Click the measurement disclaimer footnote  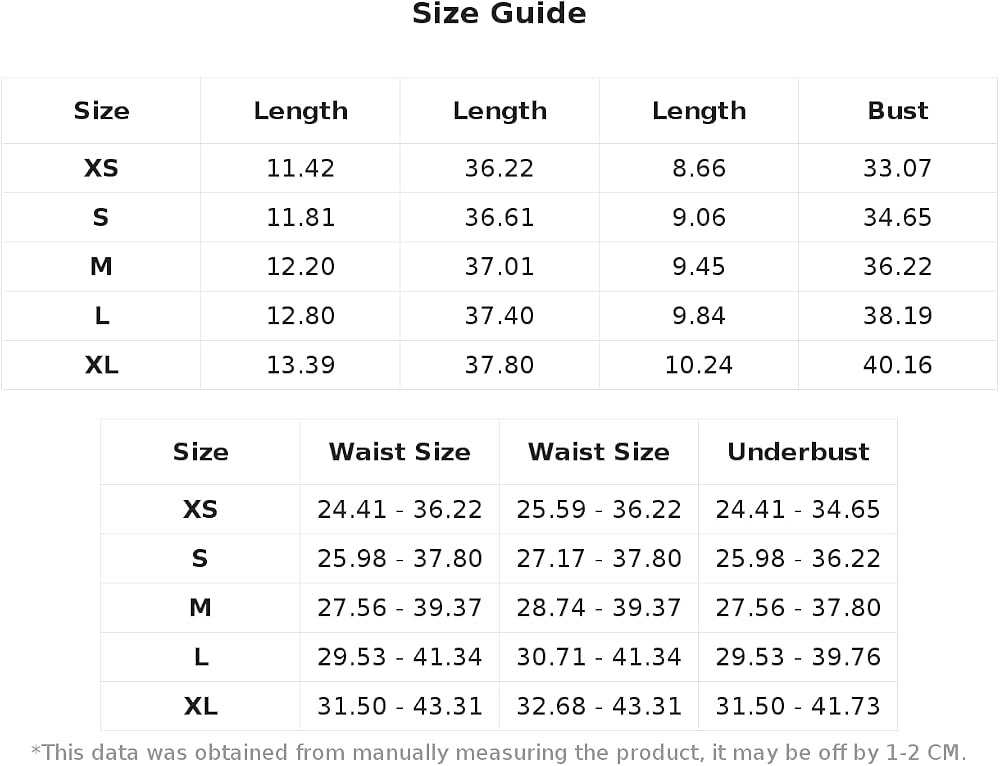(499, 753)
